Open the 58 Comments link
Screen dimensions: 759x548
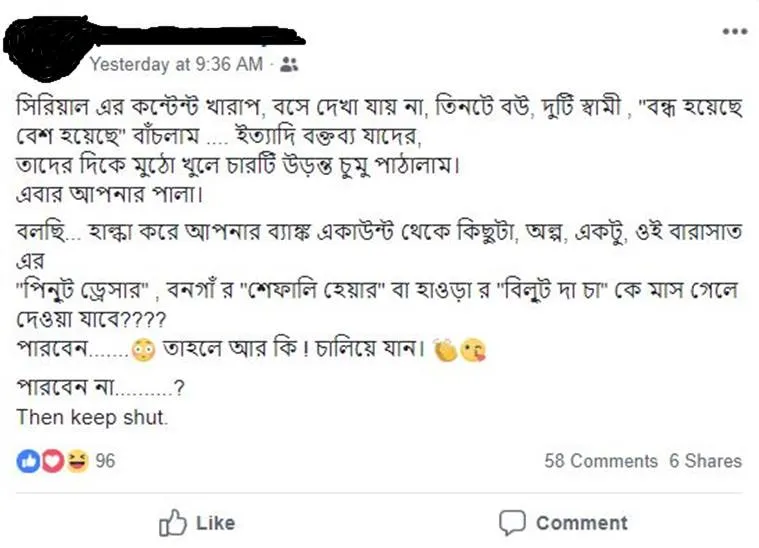click(x=601, y=461)
